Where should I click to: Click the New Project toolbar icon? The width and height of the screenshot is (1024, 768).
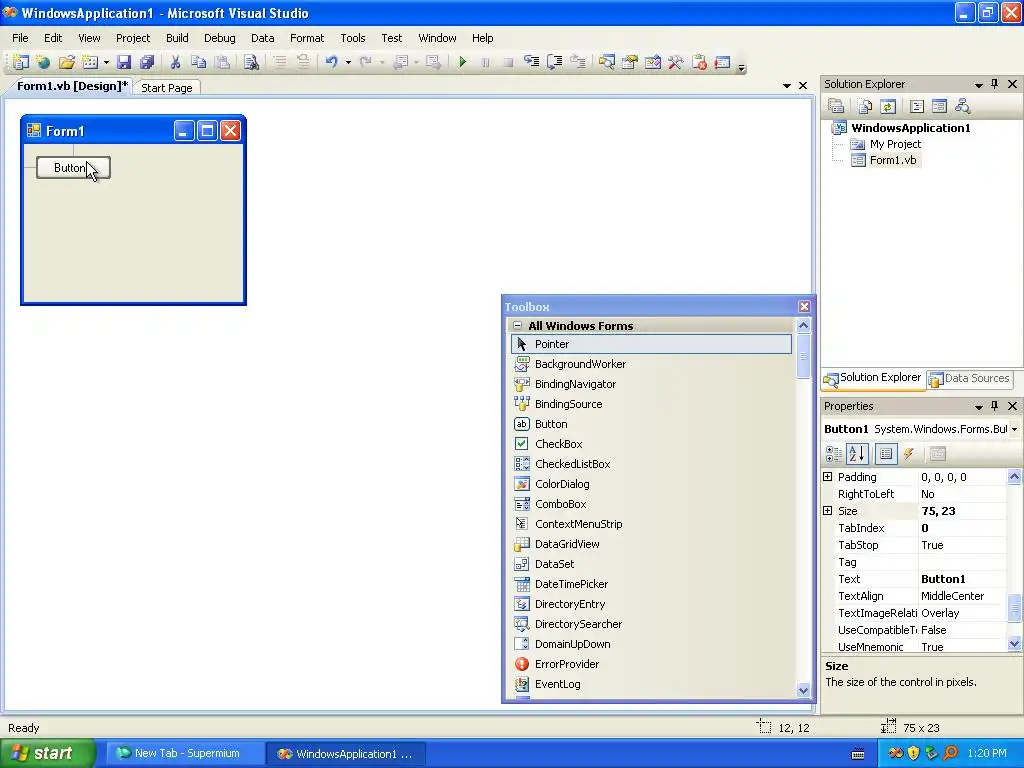coord(20,62)
